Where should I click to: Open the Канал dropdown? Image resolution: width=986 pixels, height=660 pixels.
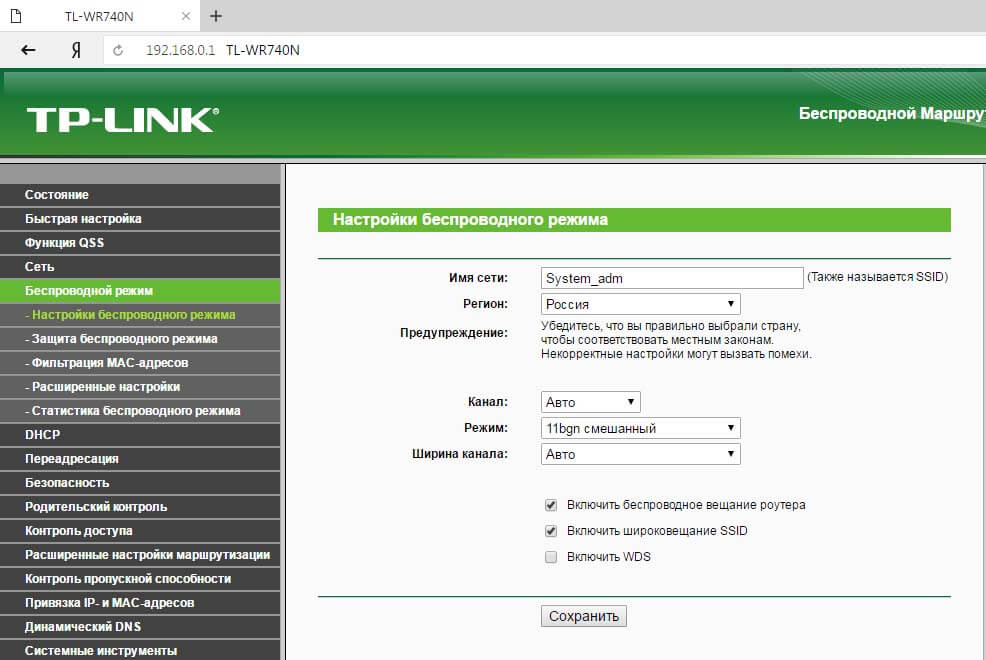[590, 402]
